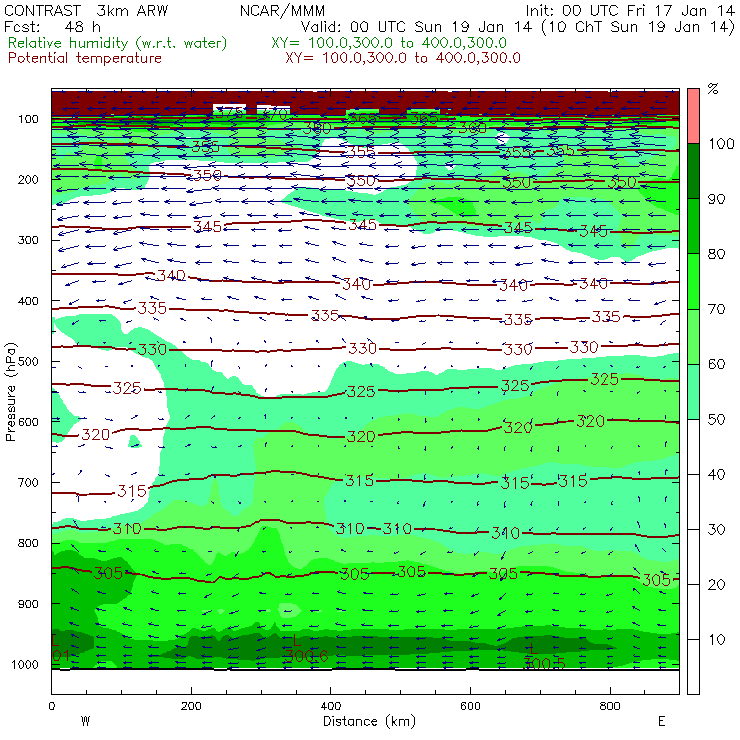Viewport: 740px width, 740px height.
Task: Click the green 'XY= 100.0,300.0 to 400.0,300.0' text
Action: [389, 43]
